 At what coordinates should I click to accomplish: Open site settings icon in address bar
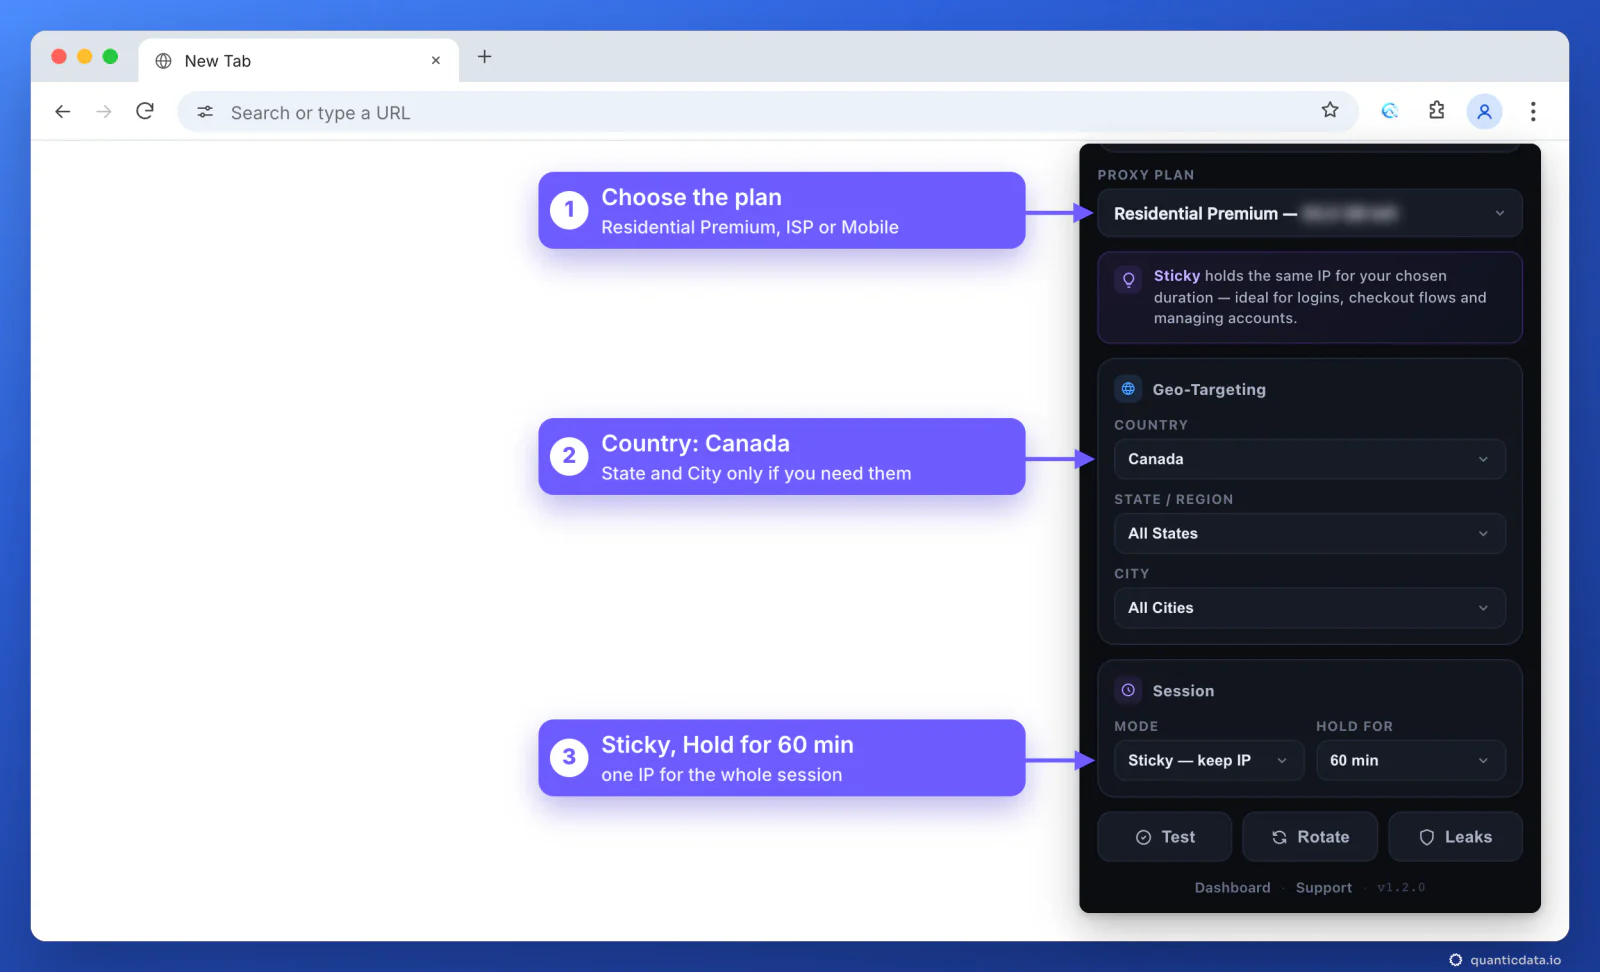coord(205,112)
